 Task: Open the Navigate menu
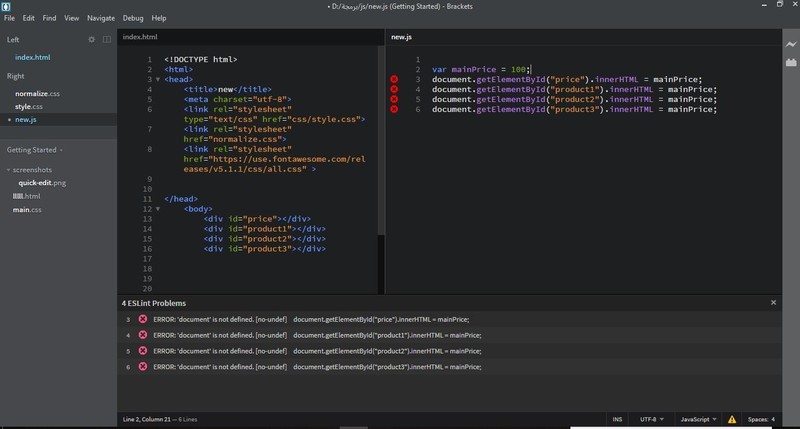(x=101, y=18)
